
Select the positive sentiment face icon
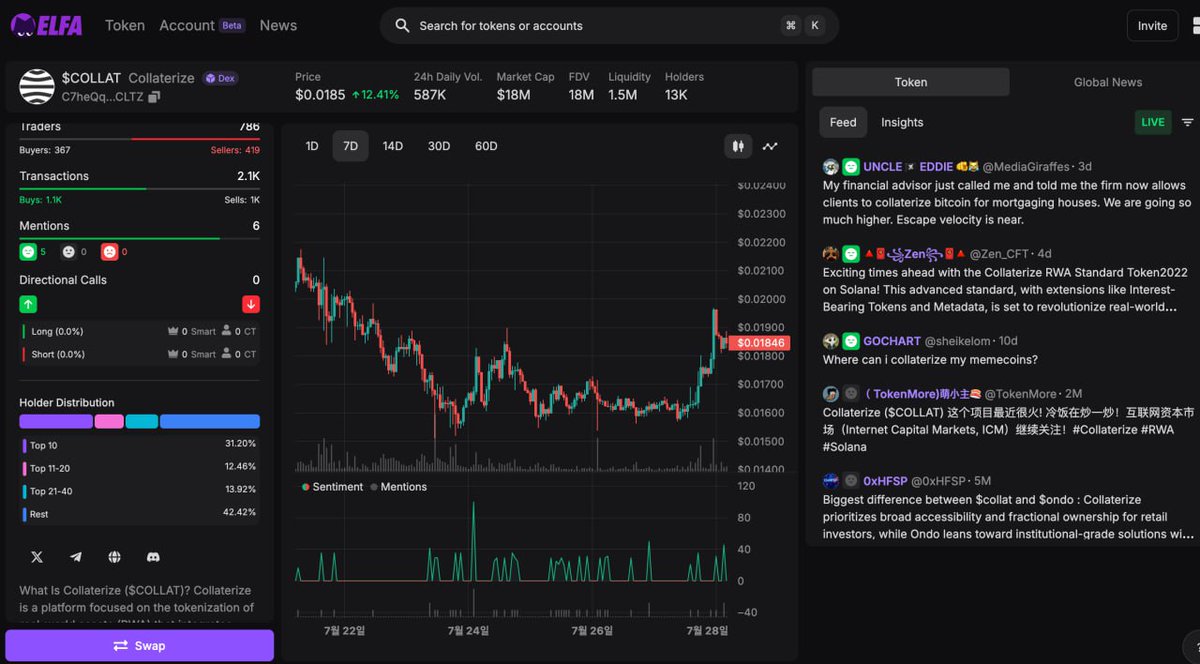[28, 252]
